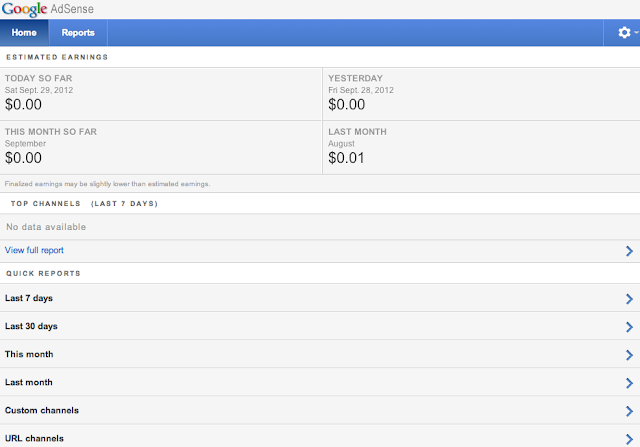
Task: Switch to the Home tab
Action: click(x=24, y=32)
